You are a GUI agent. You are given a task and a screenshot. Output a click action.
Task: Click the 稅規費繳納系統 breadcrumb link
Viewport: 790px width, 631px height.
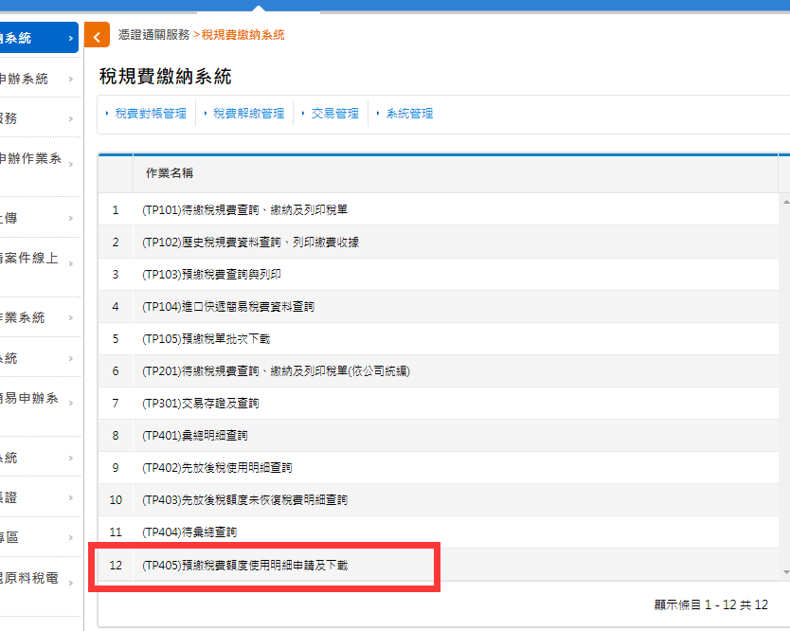click(x=243, y=35)
